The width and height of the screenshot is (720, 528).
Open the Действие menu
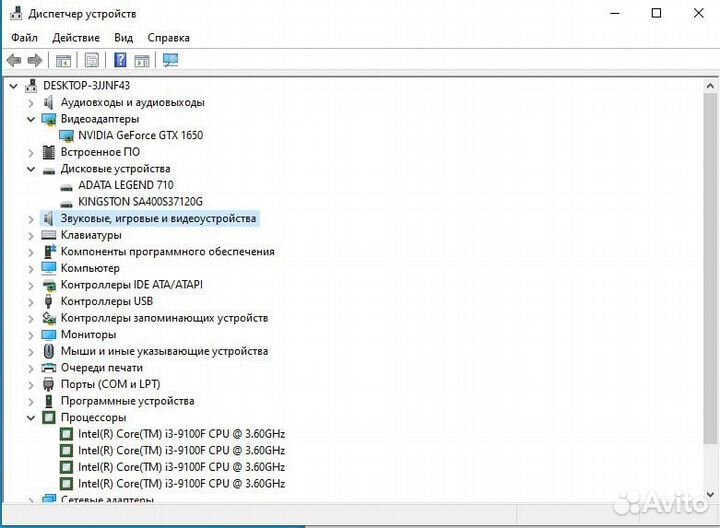pyautogui.click(x=76, y=38)
